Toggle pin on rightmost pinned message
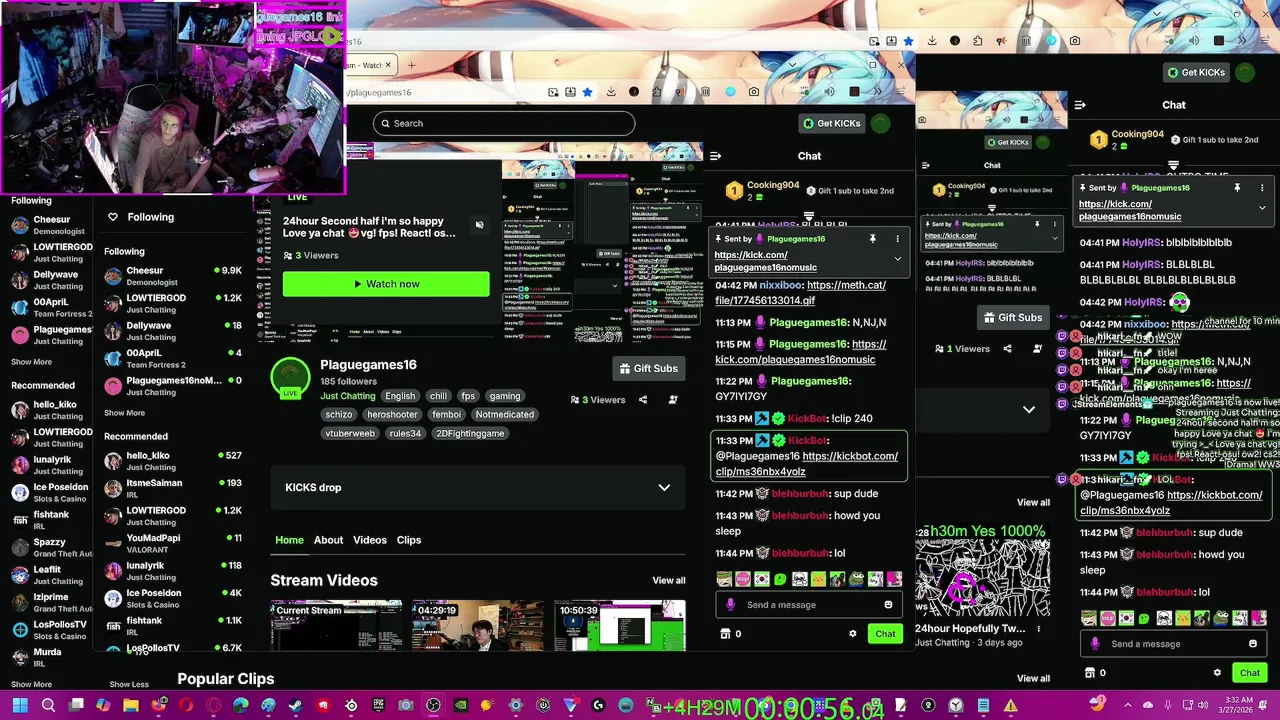This screenshot has width=1280, height=720. click(1237, 188)
